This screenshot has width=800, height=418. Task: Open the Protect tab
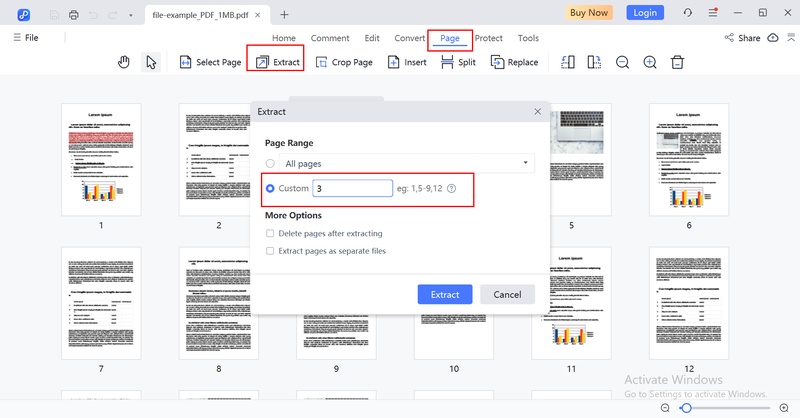[x=489, y=38]
